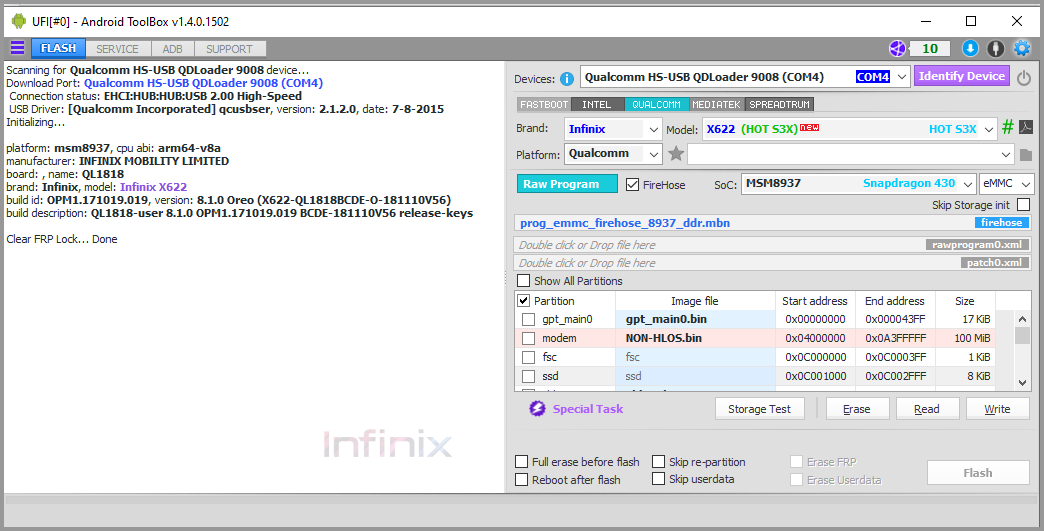Viewport: 1044px width, 531px height.
Task: Expand the SoC MSM8937 dropdown
Action: (x=968, y=184)
